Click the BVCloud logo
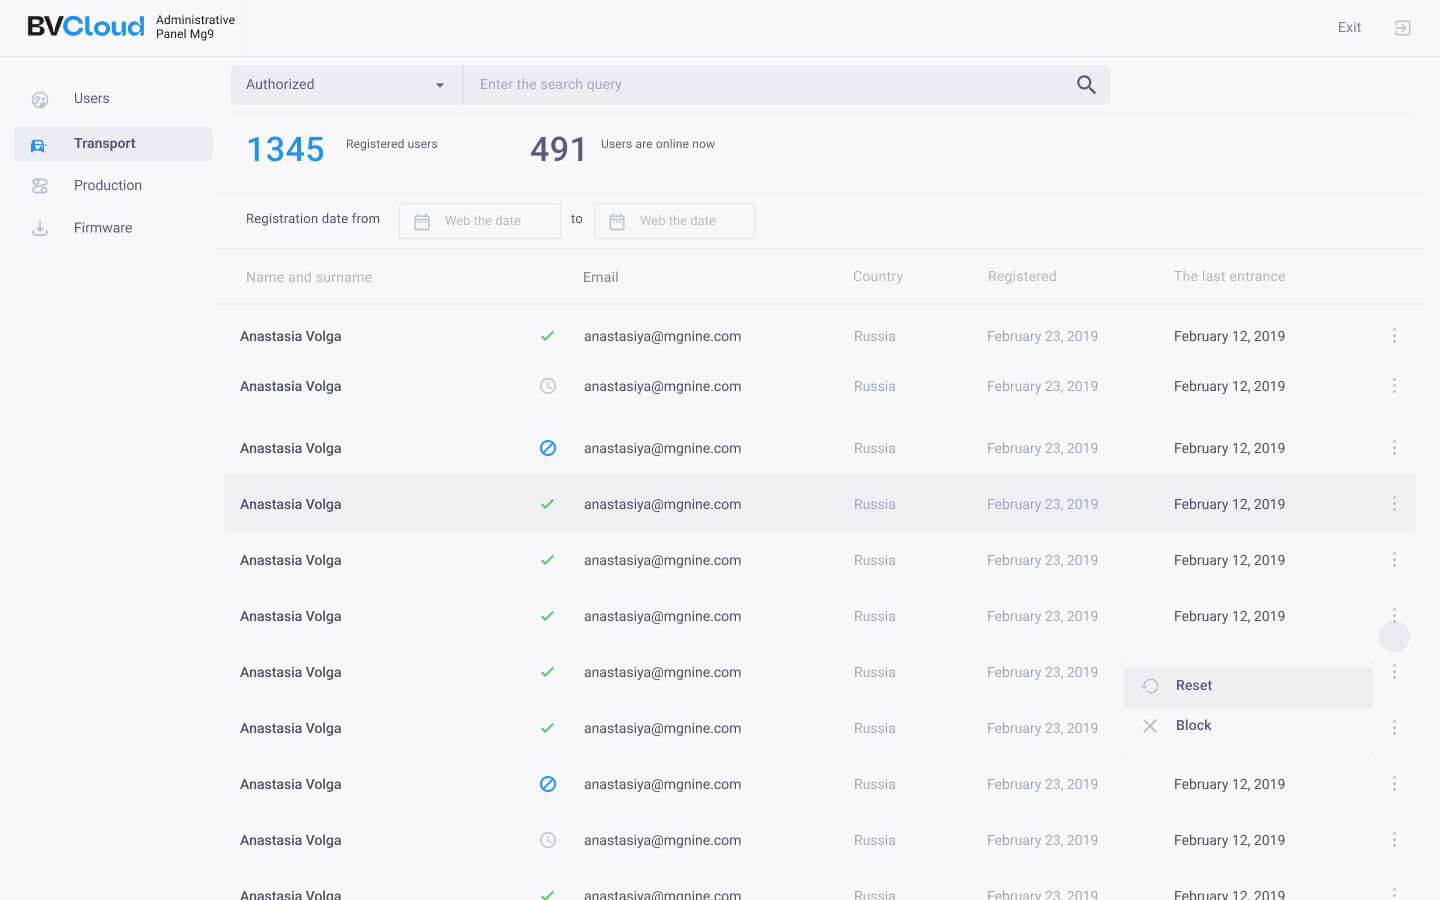1440x900 pixels. [x=86, y=27]
